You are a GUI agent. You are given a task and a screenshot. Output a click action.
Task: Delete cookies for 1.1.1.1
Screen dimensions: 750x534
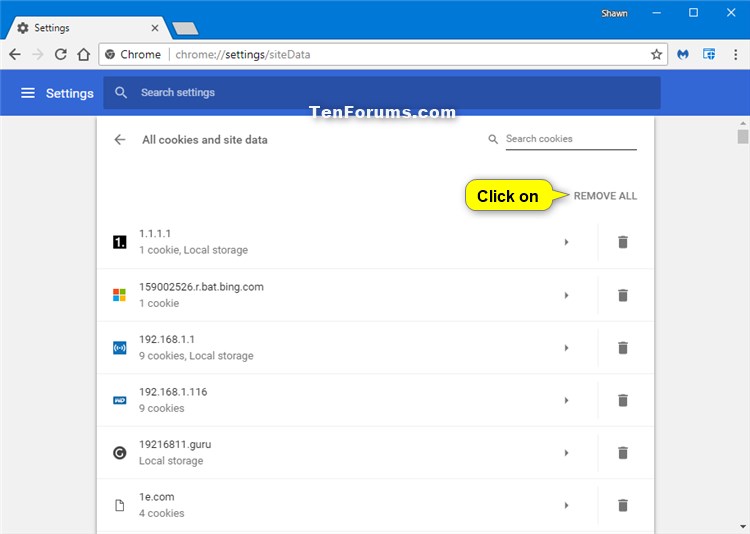pos(622,242)
